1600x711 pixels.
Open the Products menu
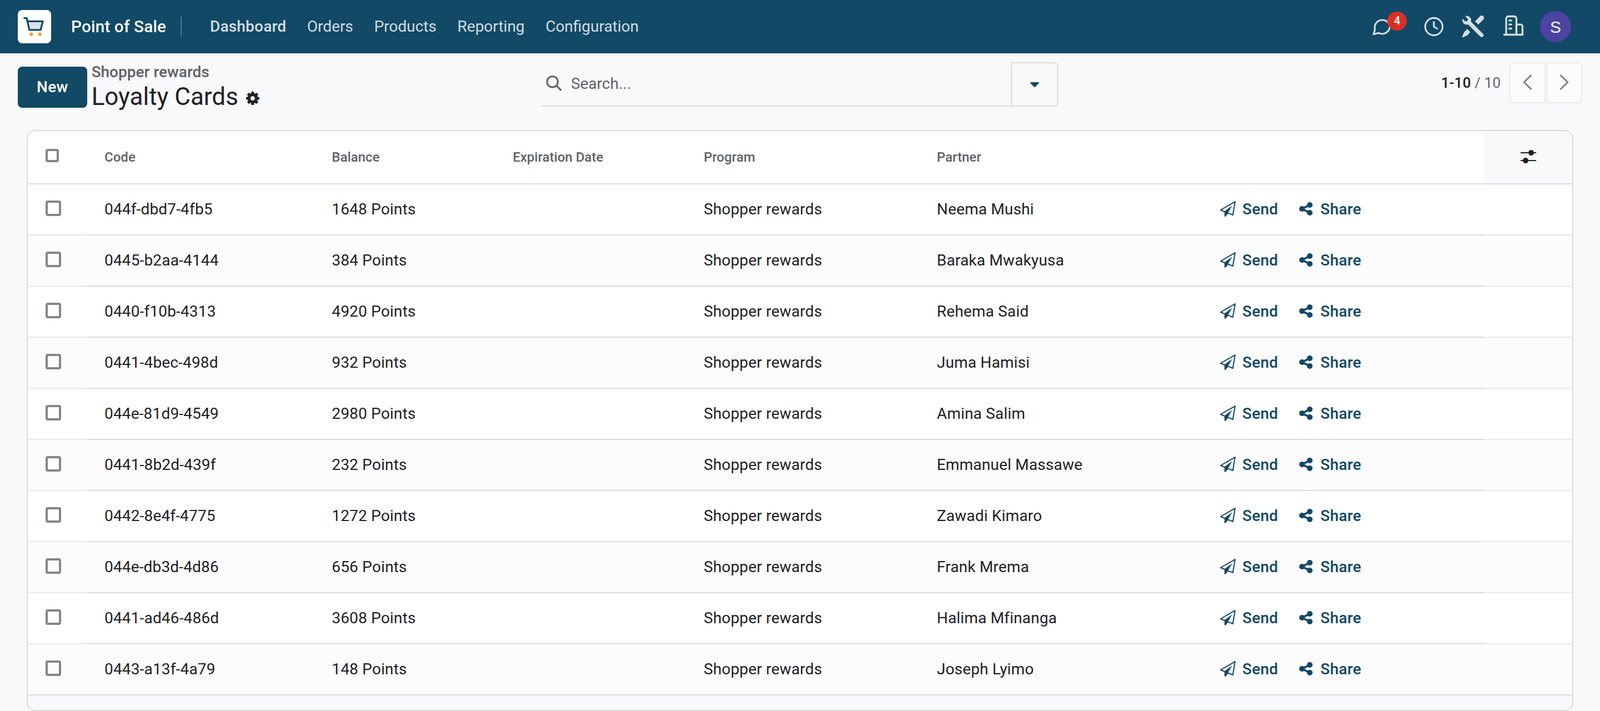[x=405, y=26]
